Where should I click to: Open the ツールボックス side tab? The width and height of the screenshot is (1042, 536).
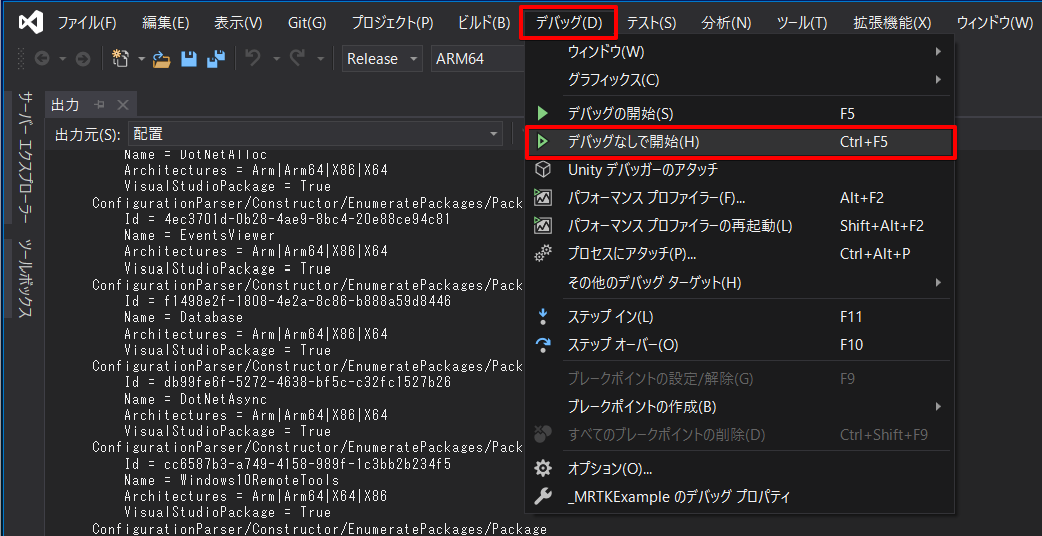pos(25,278)
